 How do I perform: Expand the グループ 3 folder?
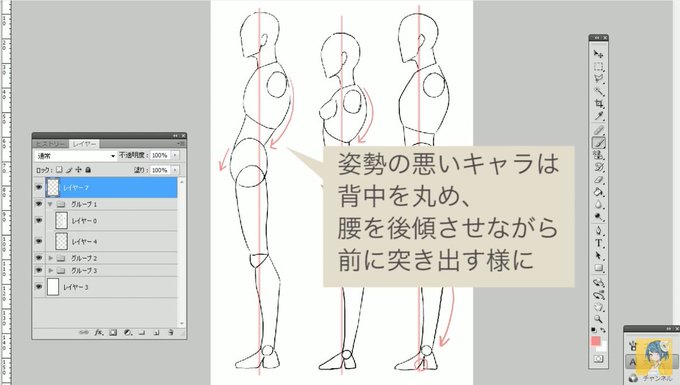50,270
